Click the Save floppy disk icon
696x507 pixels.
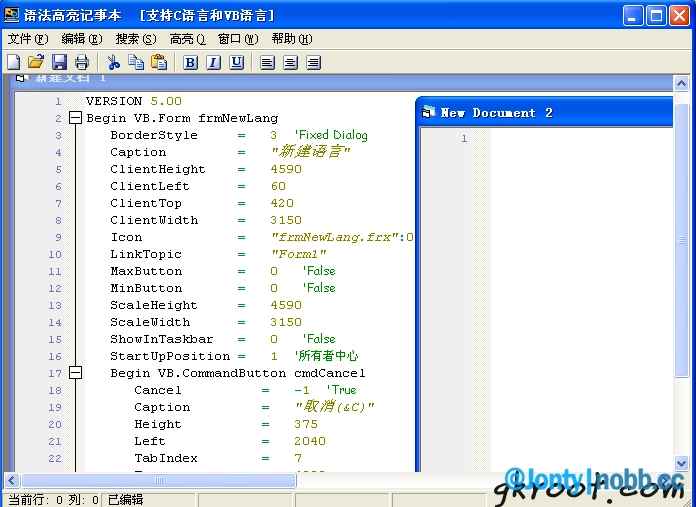(x=59, y=62)
